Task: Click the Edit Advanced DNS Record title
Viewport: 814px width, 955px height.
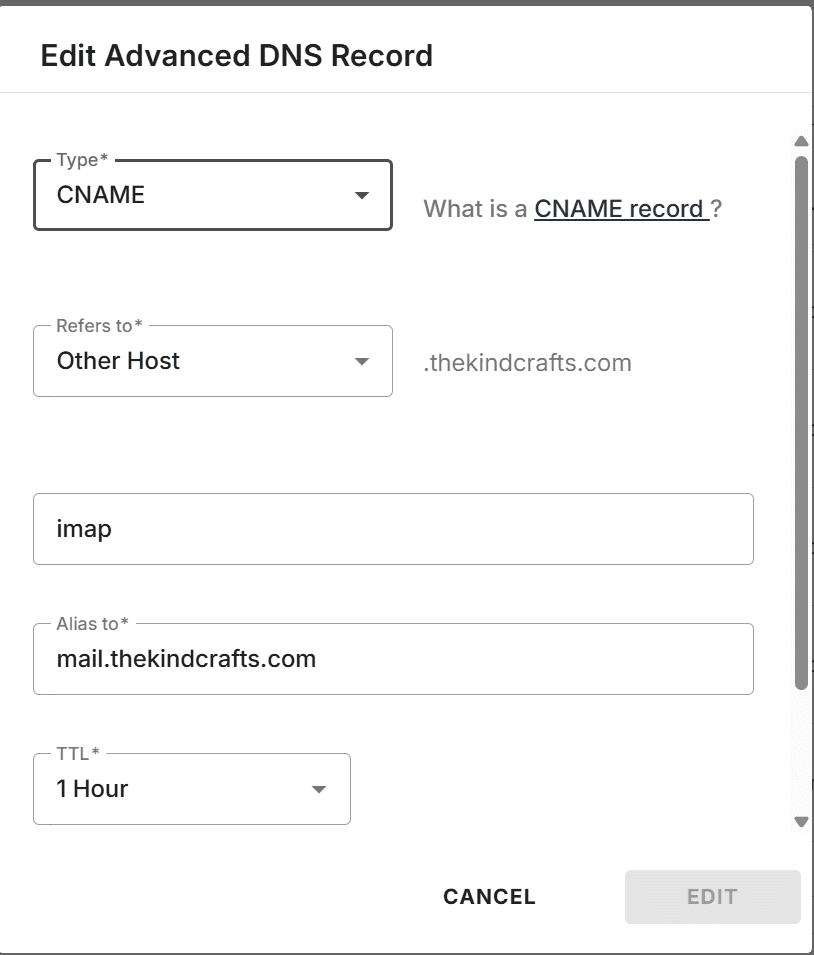Action: click(237, 55)
